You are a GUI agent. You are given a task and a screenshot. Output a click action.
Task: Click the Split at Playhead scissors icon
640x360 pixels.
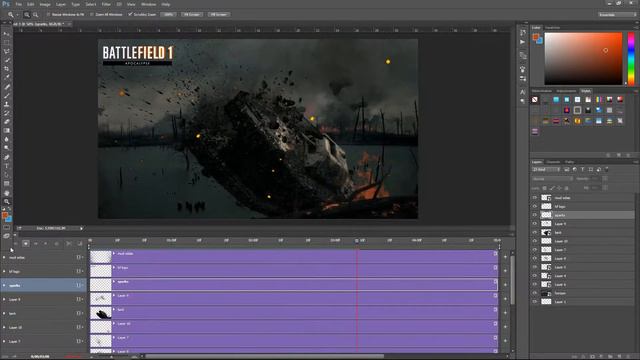[x=69, y=244]
